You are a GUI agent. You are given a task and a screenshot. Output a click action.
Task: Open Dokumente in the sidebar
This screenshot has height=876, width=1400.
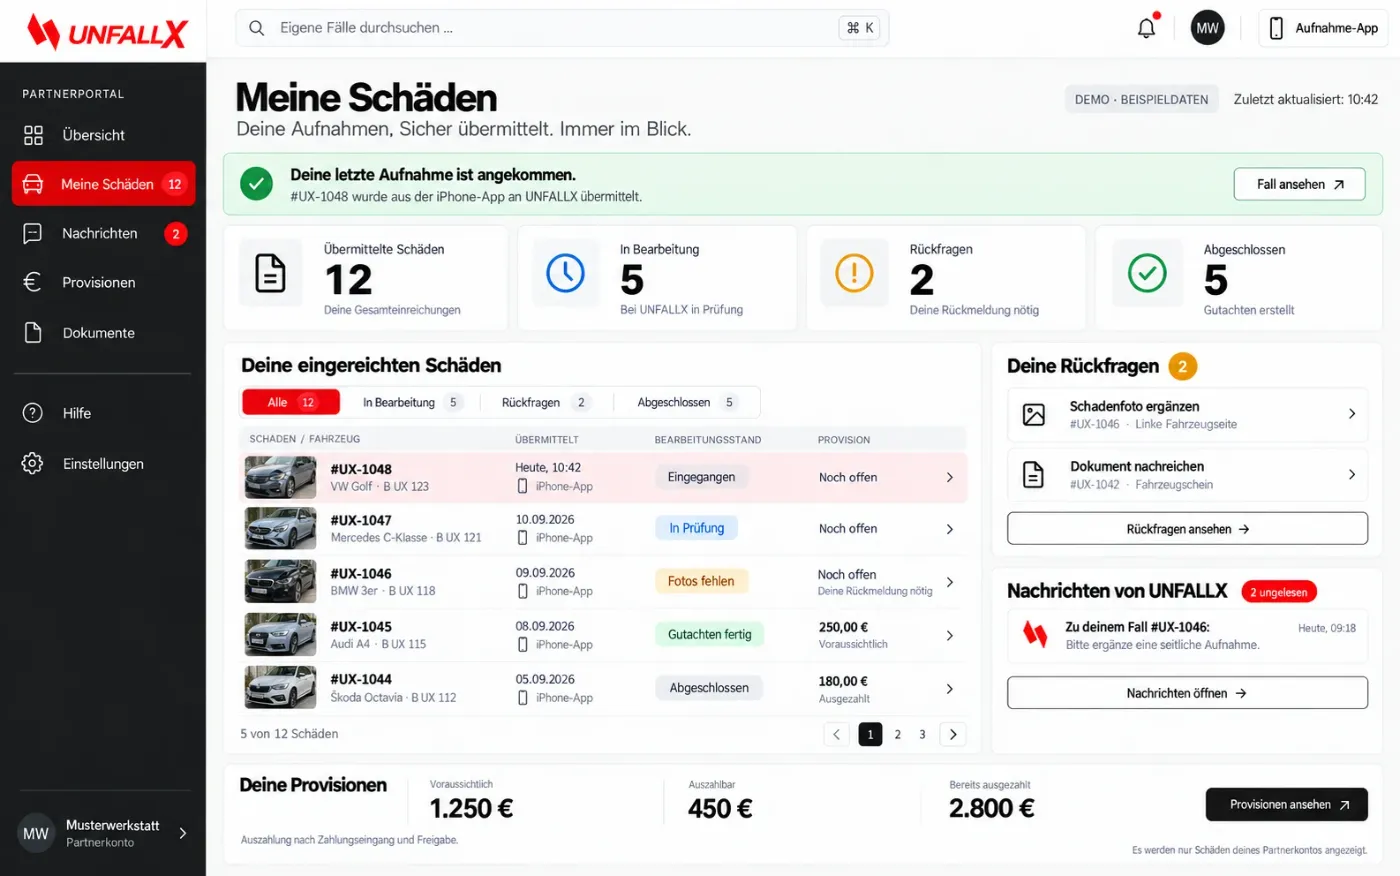(103, 332)
